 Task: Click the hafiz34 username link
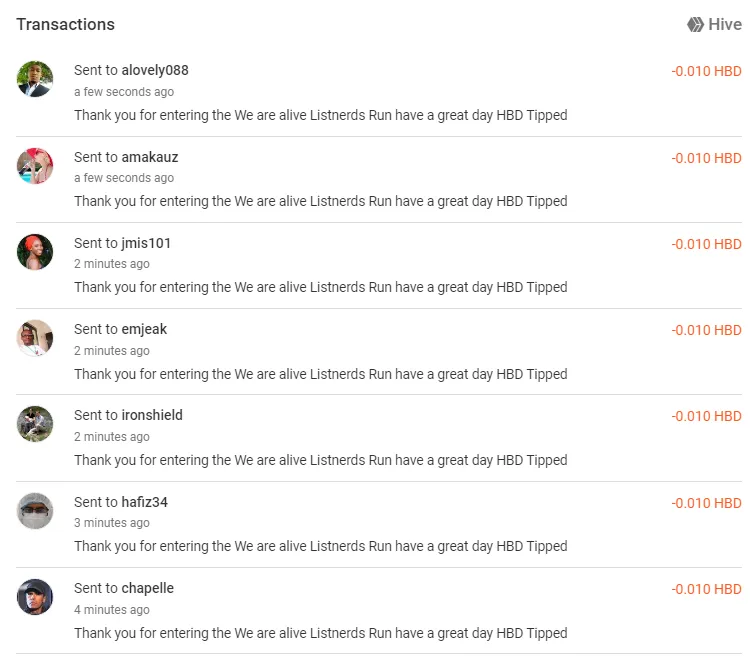(x=144, y=502)
